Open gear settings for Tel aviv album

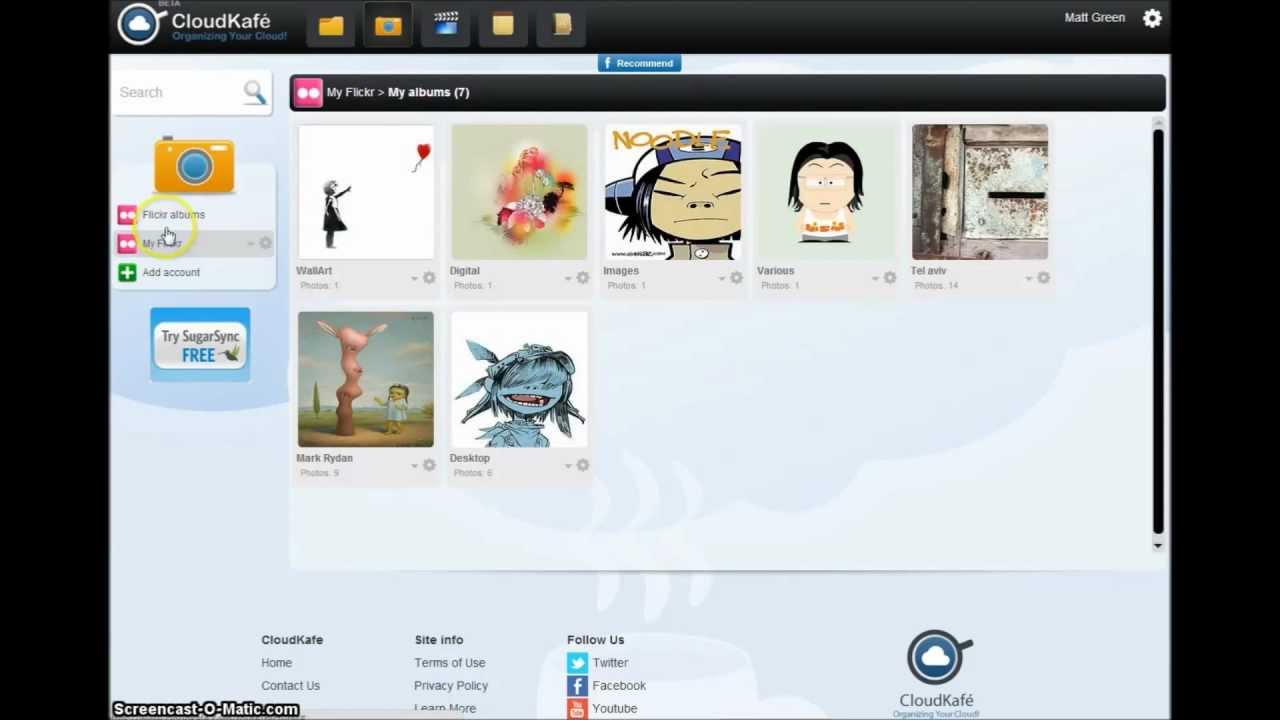pos(1043,278)
